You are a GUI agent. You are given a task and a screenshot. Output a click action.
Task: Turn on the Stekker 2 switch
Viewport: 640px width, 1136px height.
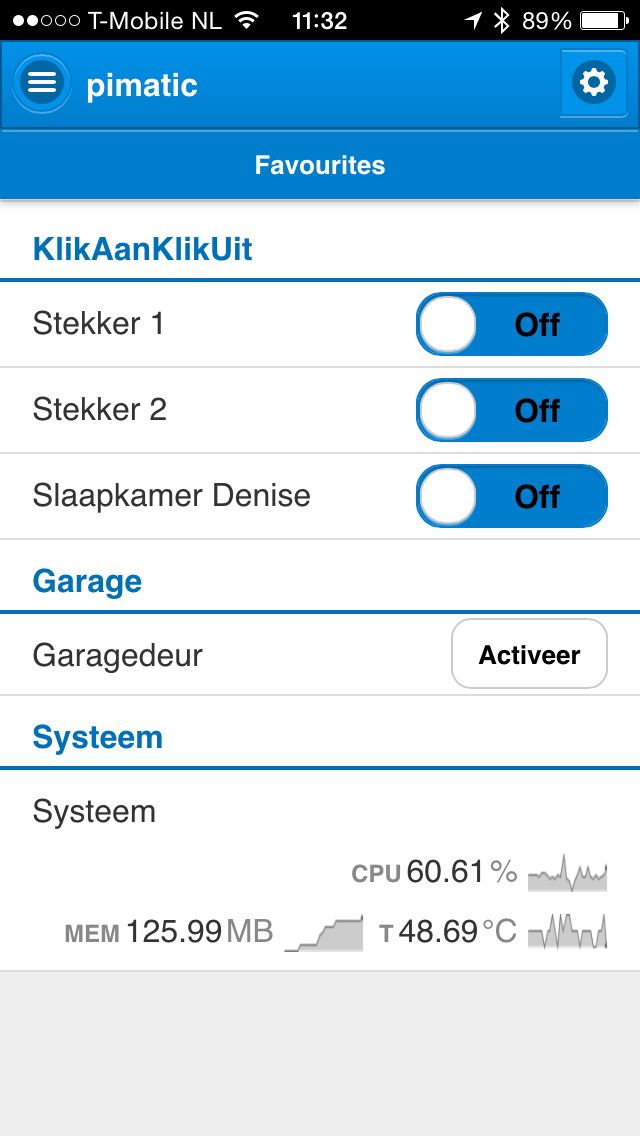pos(511,410)
